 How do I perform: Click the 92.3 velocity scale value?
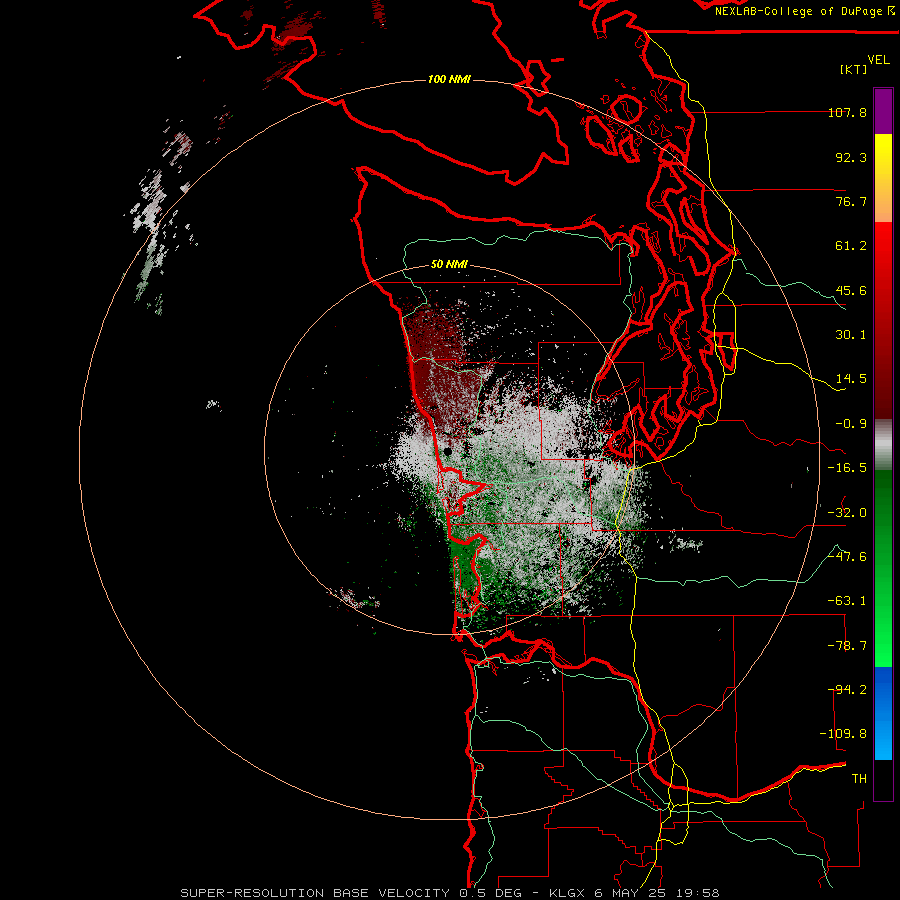851,157
